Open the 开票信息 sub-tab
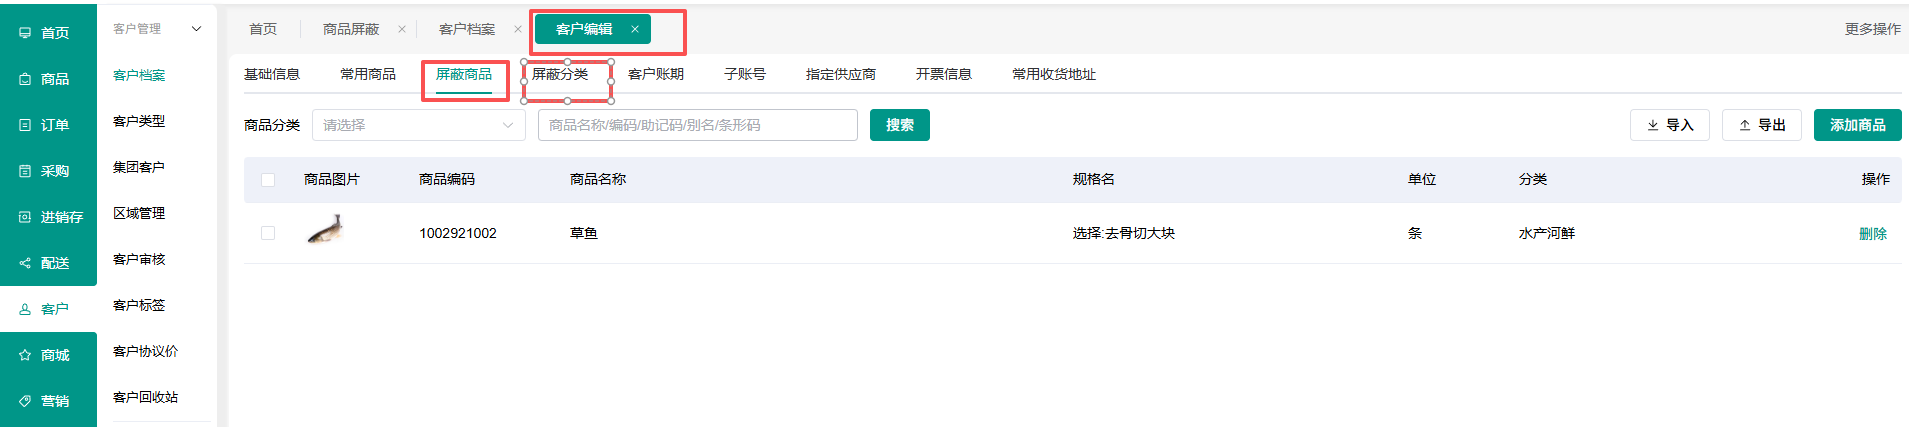 tap(944, 74)
